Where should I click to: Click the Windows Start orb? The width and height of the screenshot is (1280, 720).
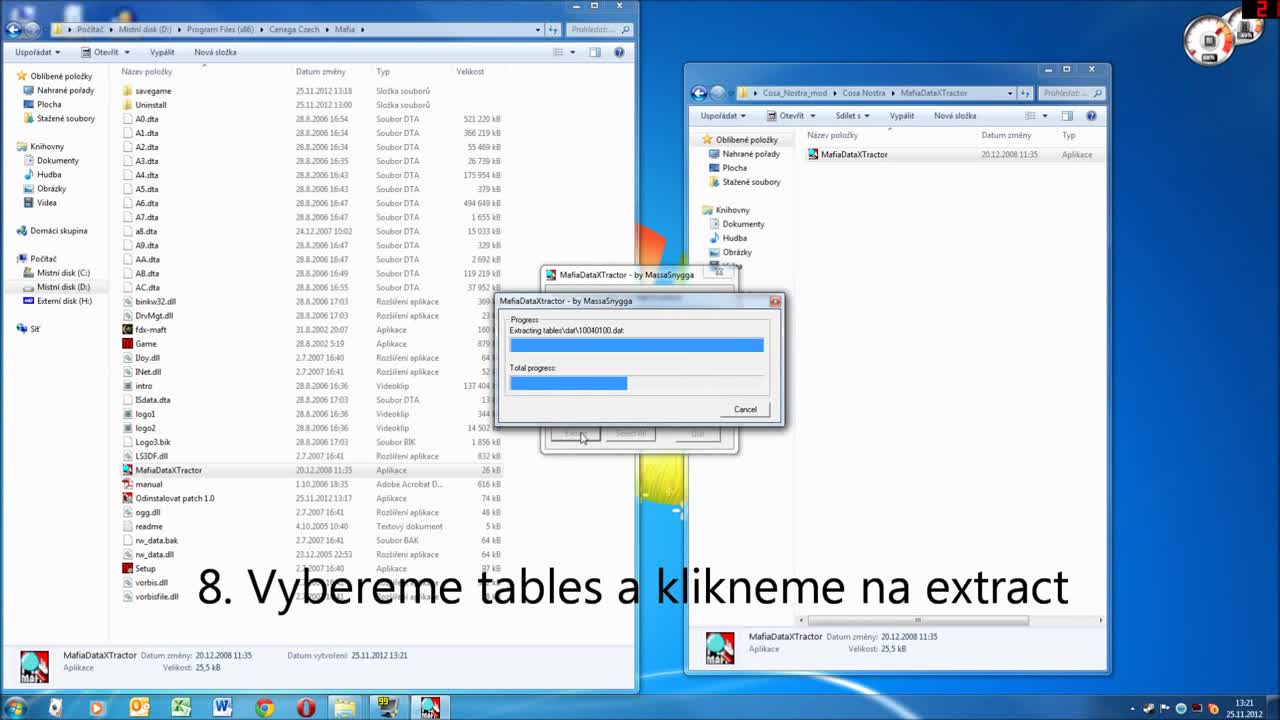pos(15,708)
